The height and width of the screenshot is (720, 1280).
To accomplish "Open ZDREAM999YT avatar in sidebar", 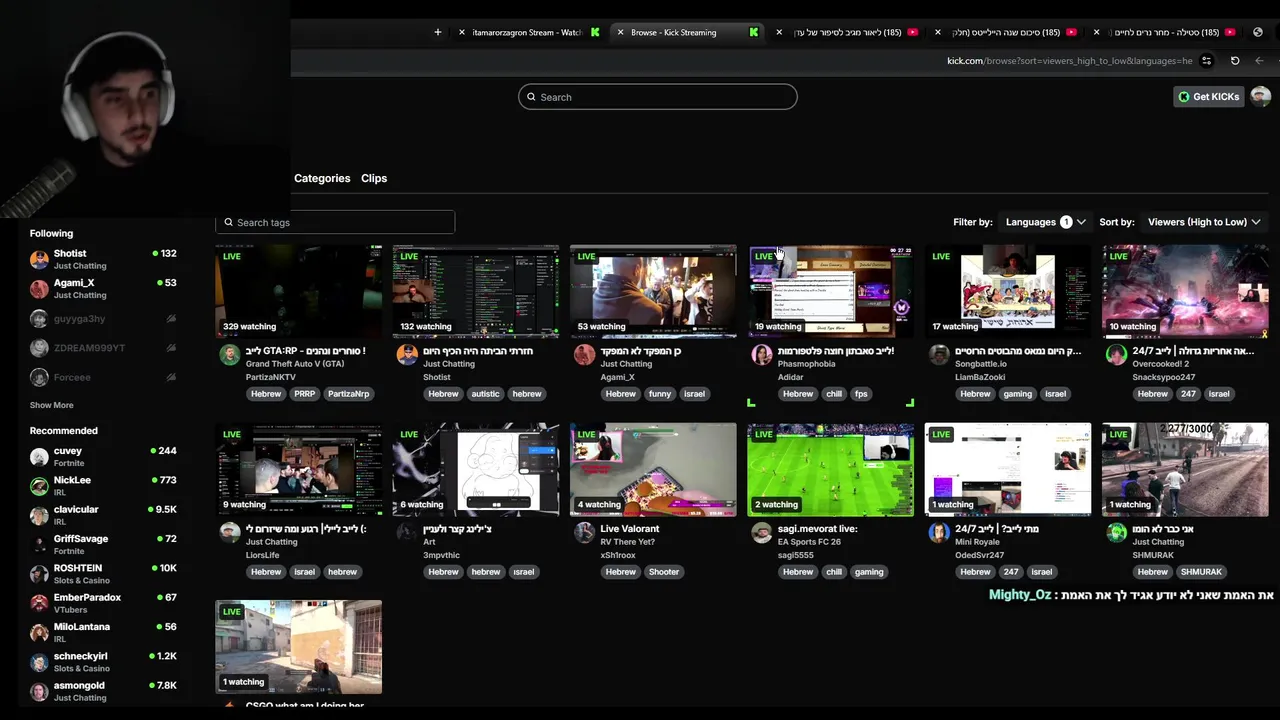I will 39,348.
